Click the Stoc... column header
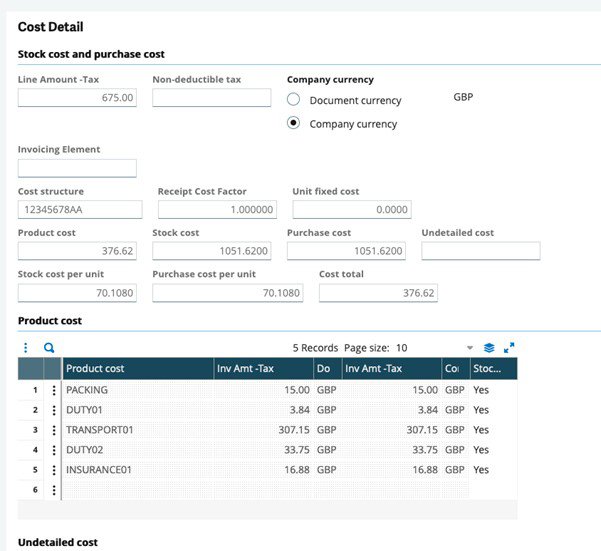 [493, 369]
